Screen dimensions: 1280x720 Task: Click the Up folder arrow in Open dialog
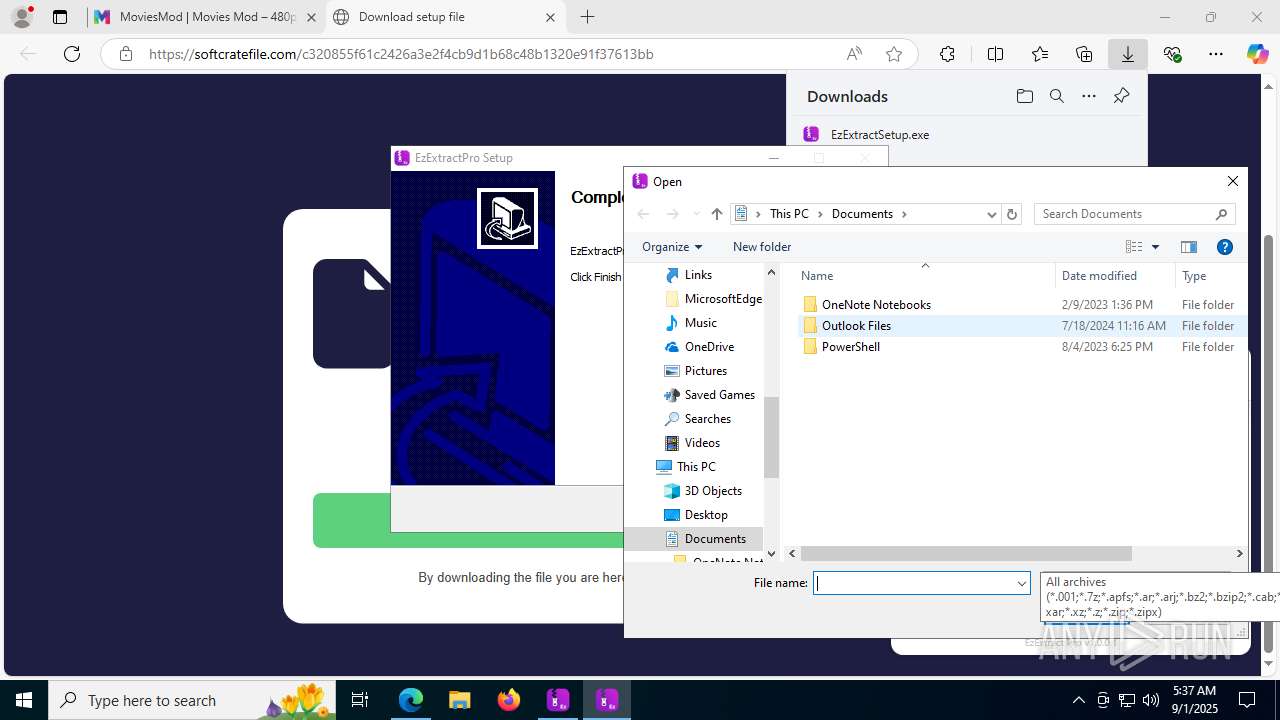pos(716,214)
